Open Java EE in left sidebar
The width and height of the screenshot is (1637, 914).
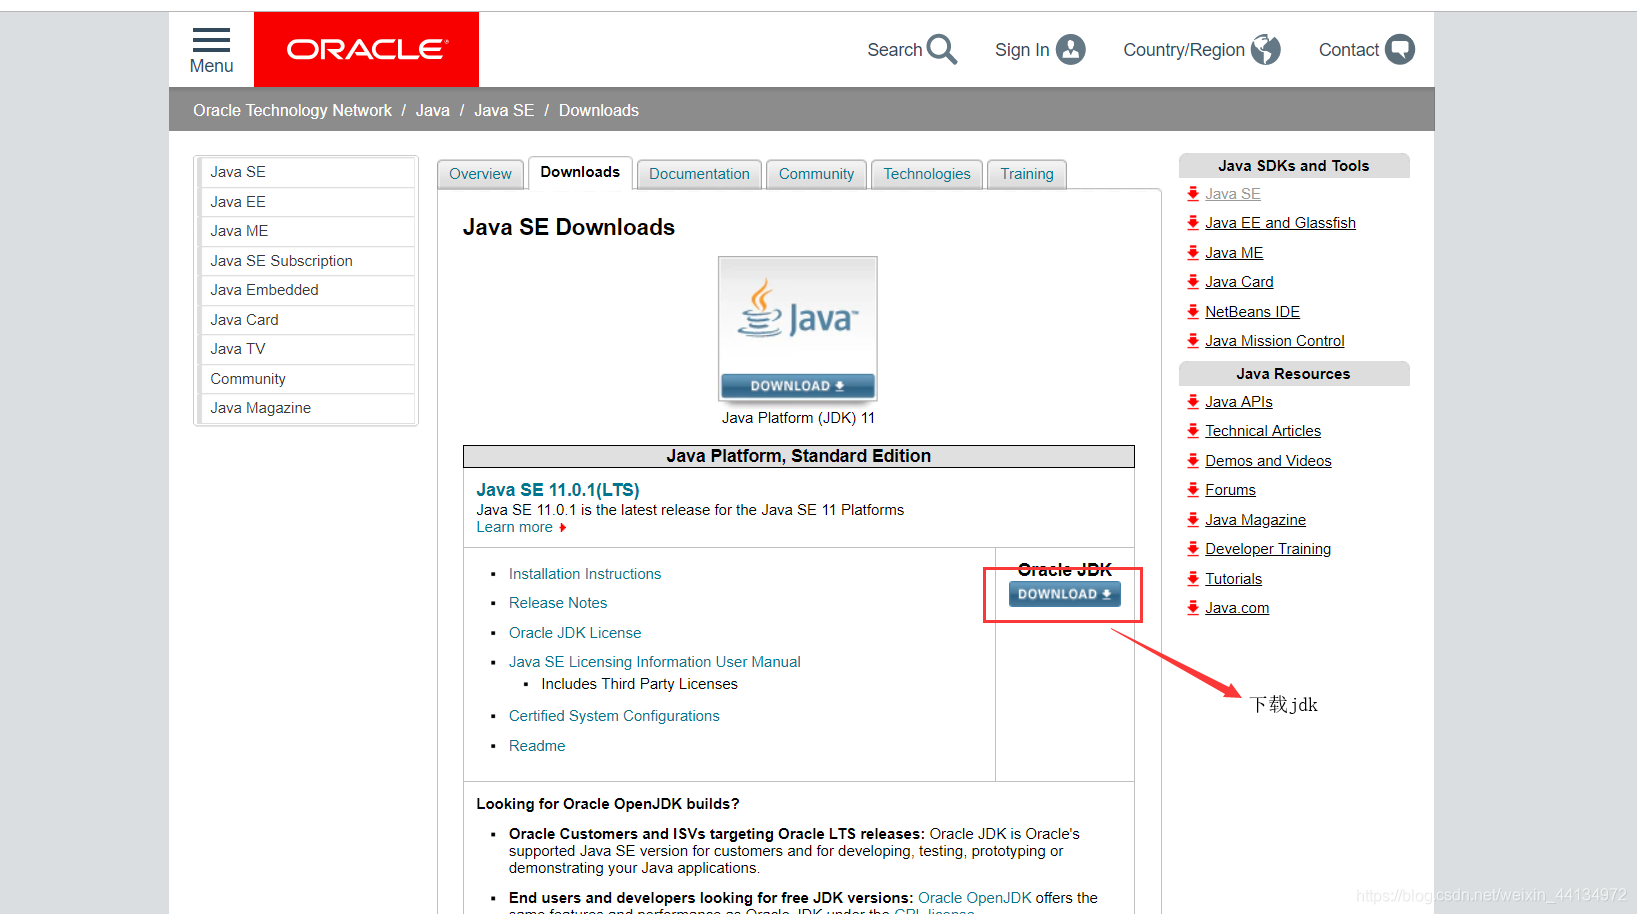coord(307,202)
